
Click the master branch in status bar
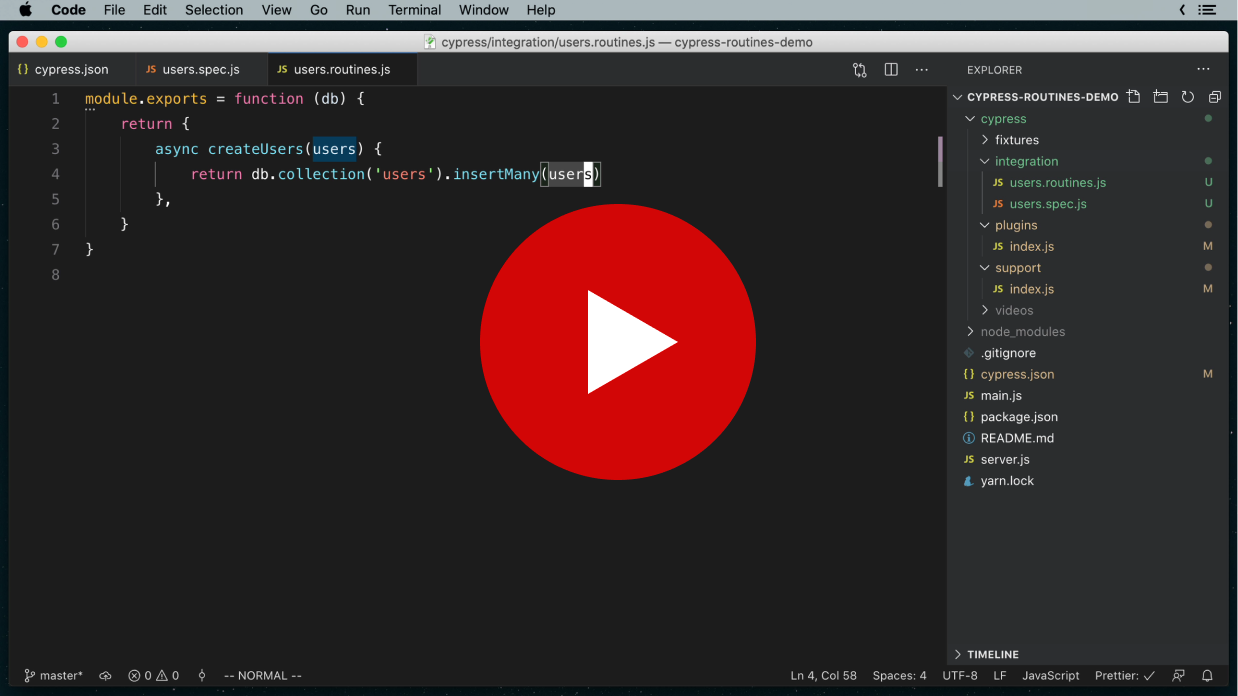pyautogui.click(x=54, y=676)
